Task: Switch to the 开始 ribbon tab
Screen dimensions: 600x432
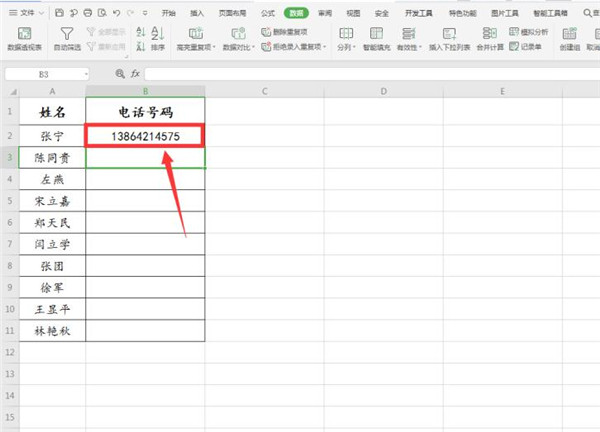Action: (x=168, y=13)
